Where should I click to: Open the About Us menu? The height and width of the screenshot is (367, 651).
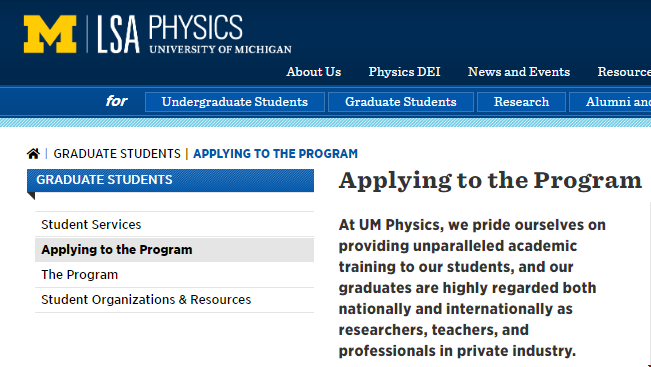click(x=313, y=72)
